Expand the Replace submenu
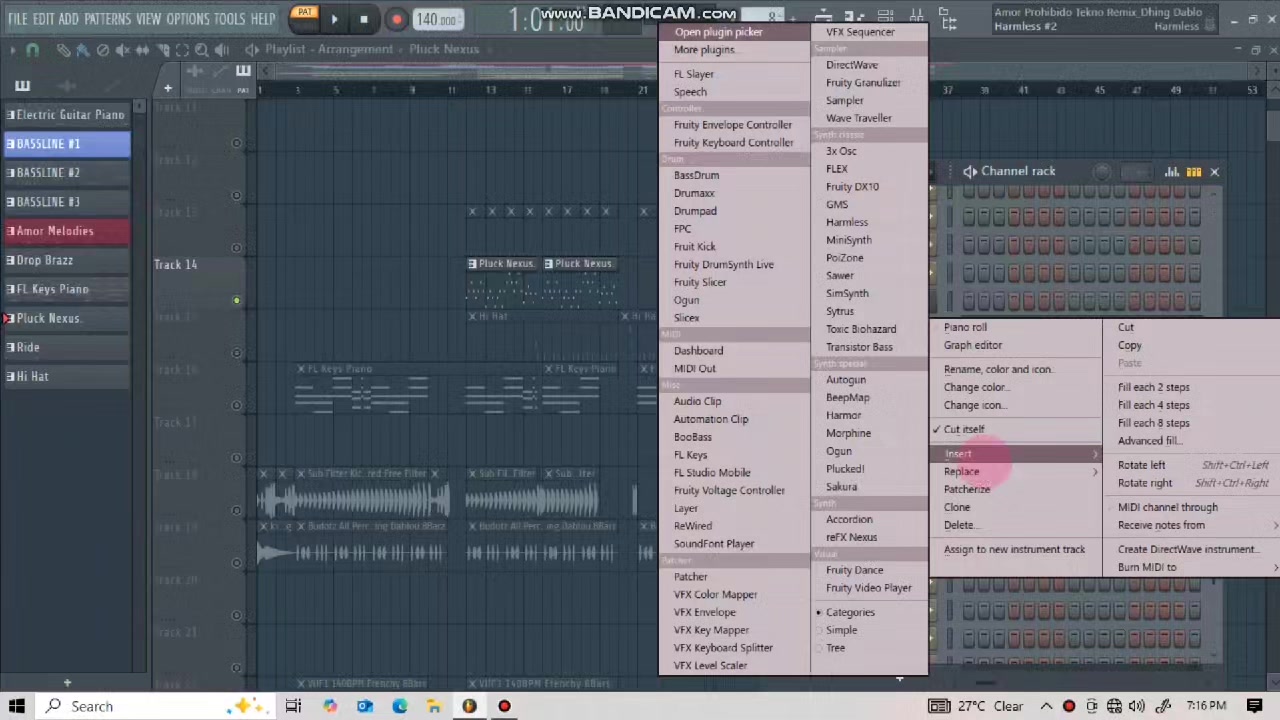This screenshot has width=1280, height=720. pyautogui.click(x=1015, y=471)
